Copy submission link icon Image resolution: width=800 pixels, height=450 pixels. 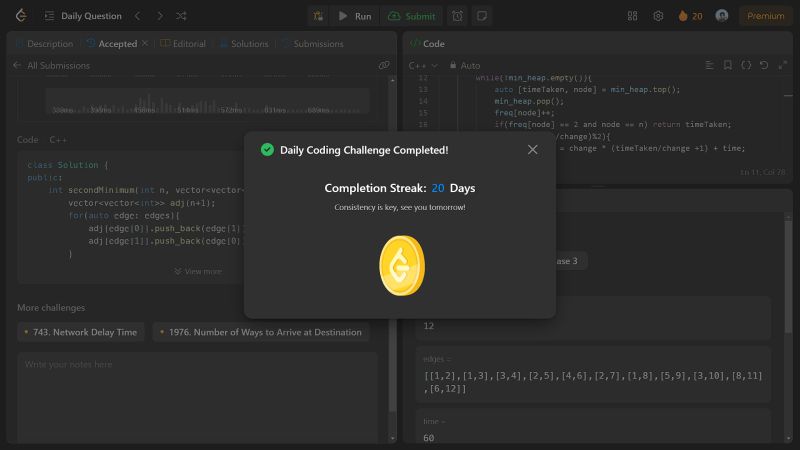(x=384, y=65)
